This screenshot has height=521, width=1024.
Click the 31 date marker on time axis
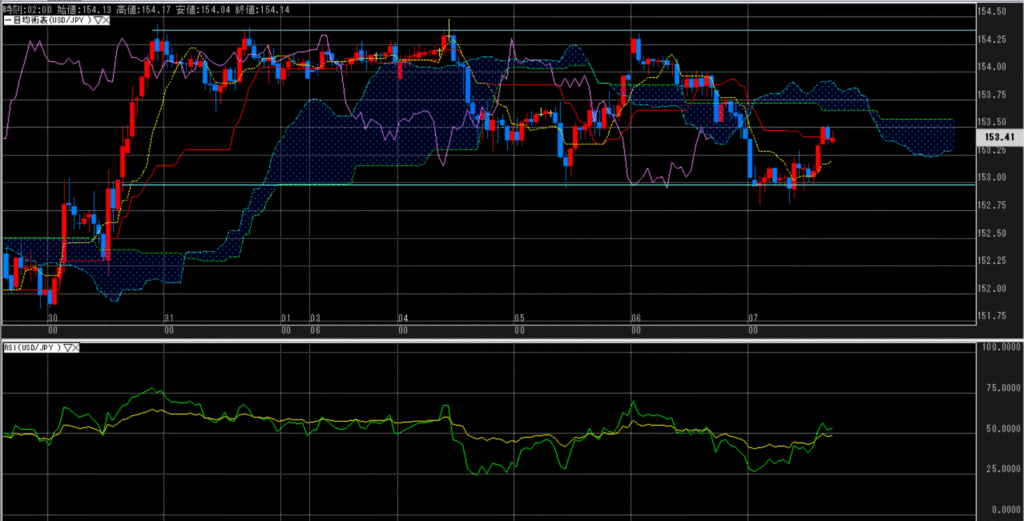(x=169, y=317)
